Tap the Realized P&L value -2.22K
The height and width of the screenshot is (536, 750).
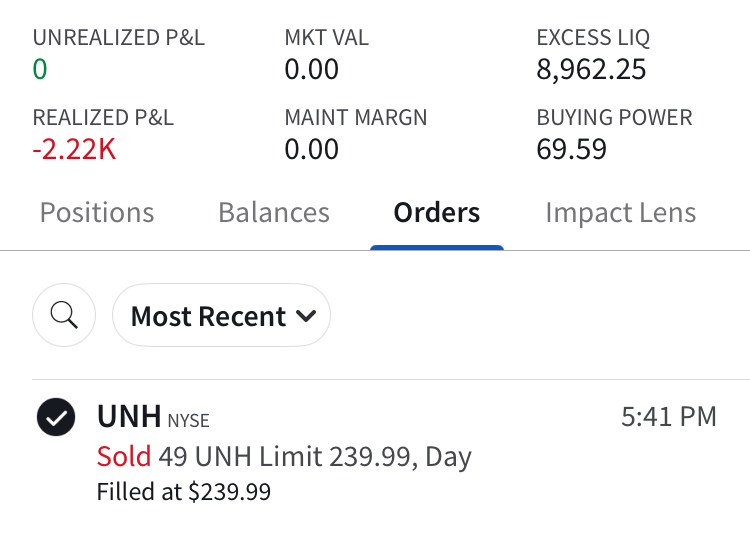pos(74,149)
